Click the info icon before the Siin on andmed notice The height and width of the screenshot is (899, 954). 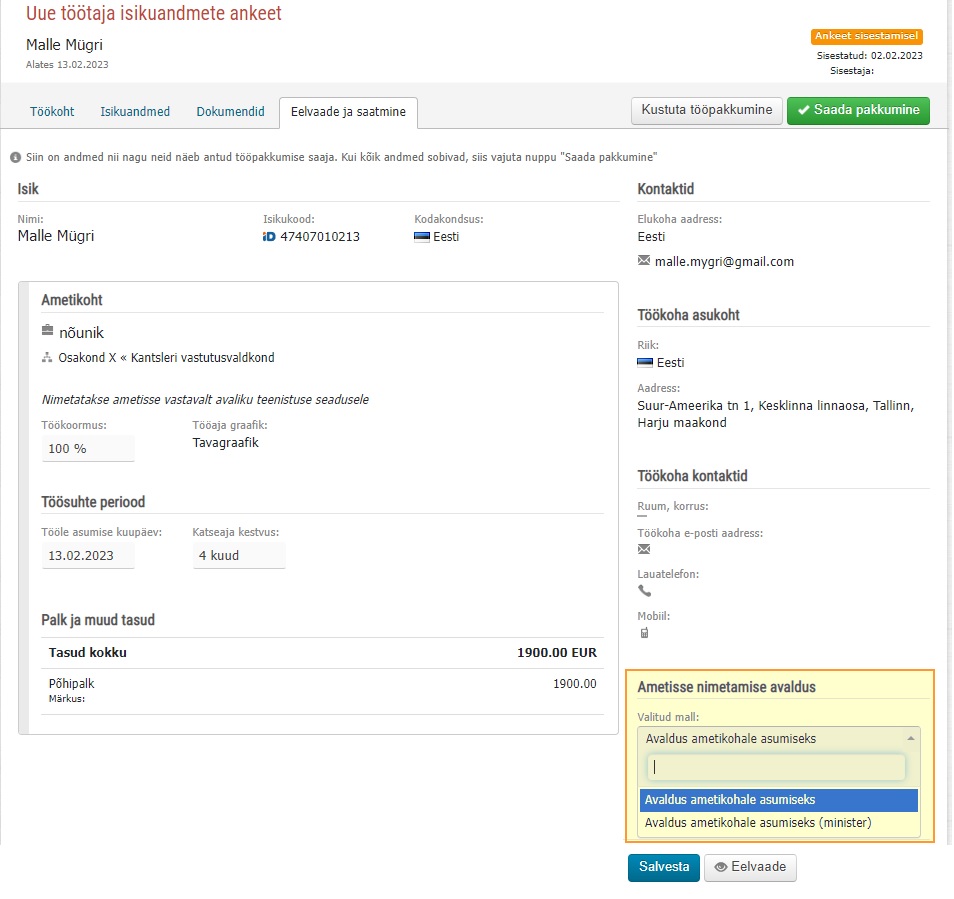pyautogui.click(x=16, y=158)
